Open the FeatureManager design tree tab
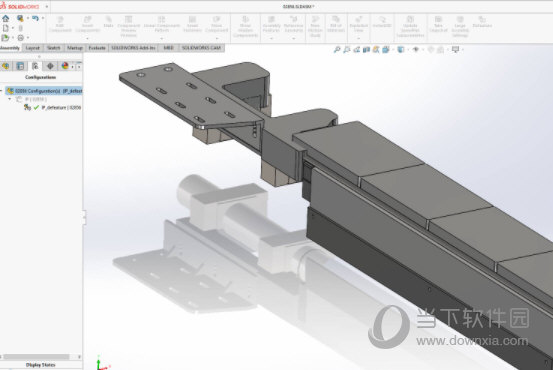The height and width of the screenshot is (370, 553). [6, 66]
